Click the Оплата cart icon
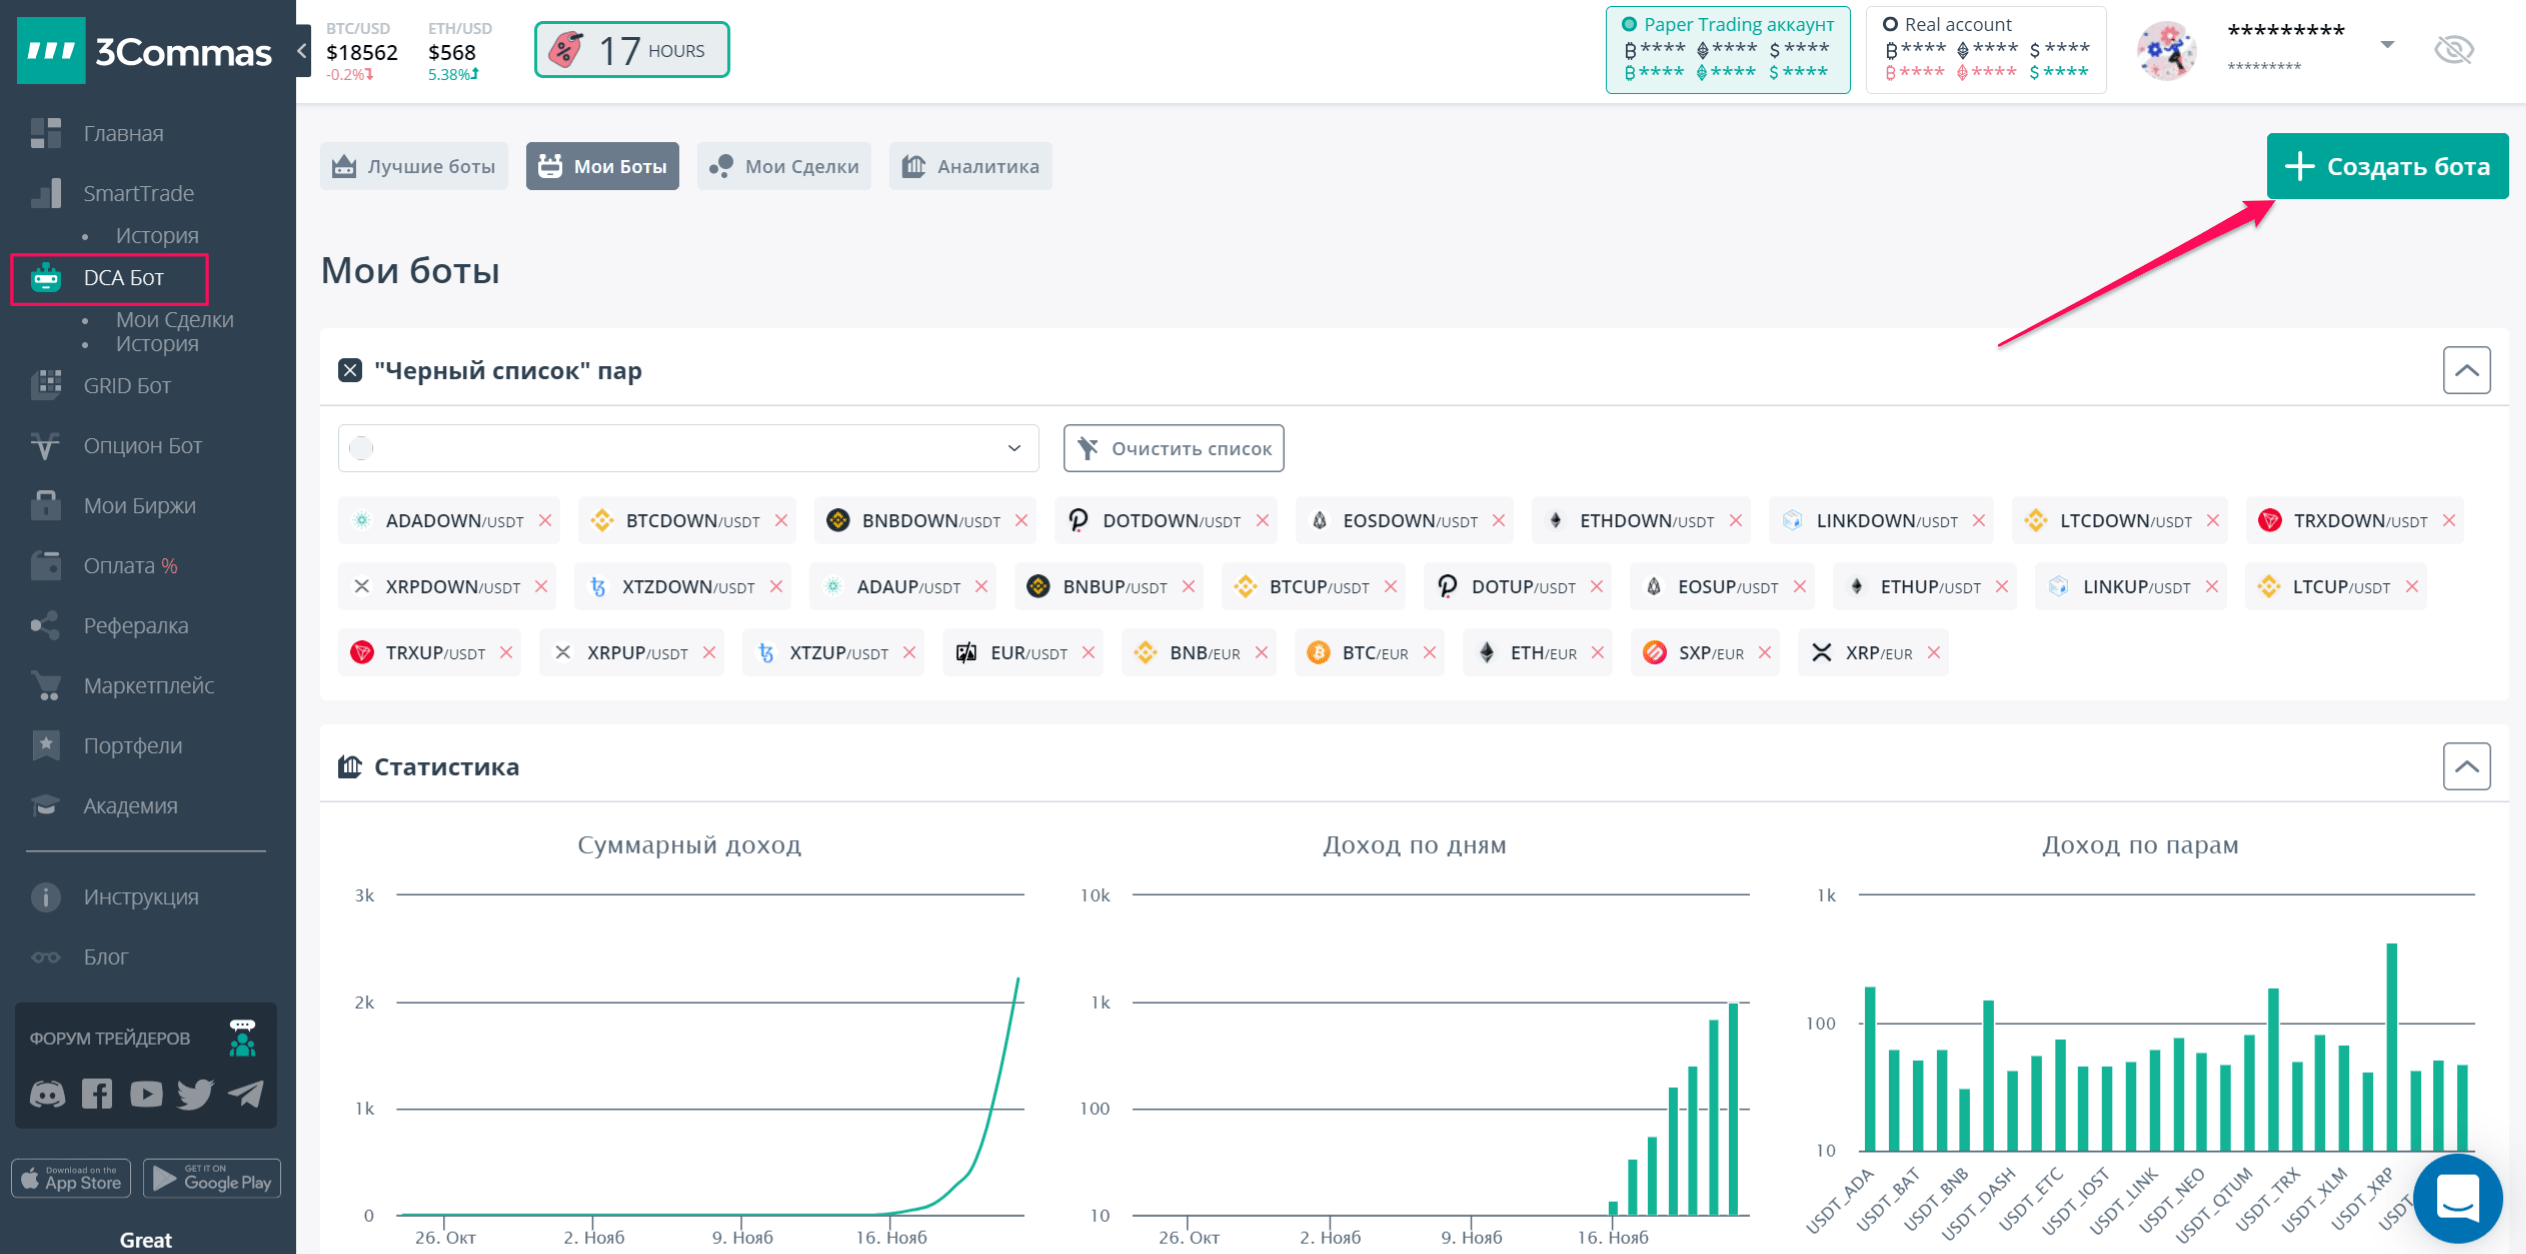Screen dimensions: 2526x1254 [46, 566]
